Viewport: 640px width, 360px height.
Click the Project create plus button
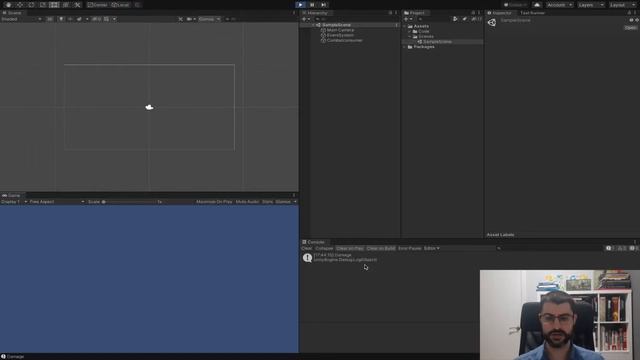(406, 19)
